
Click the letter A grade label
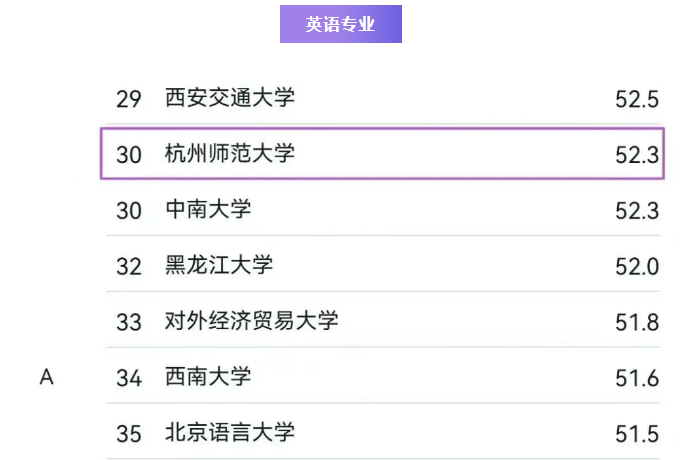click(45, 377)
